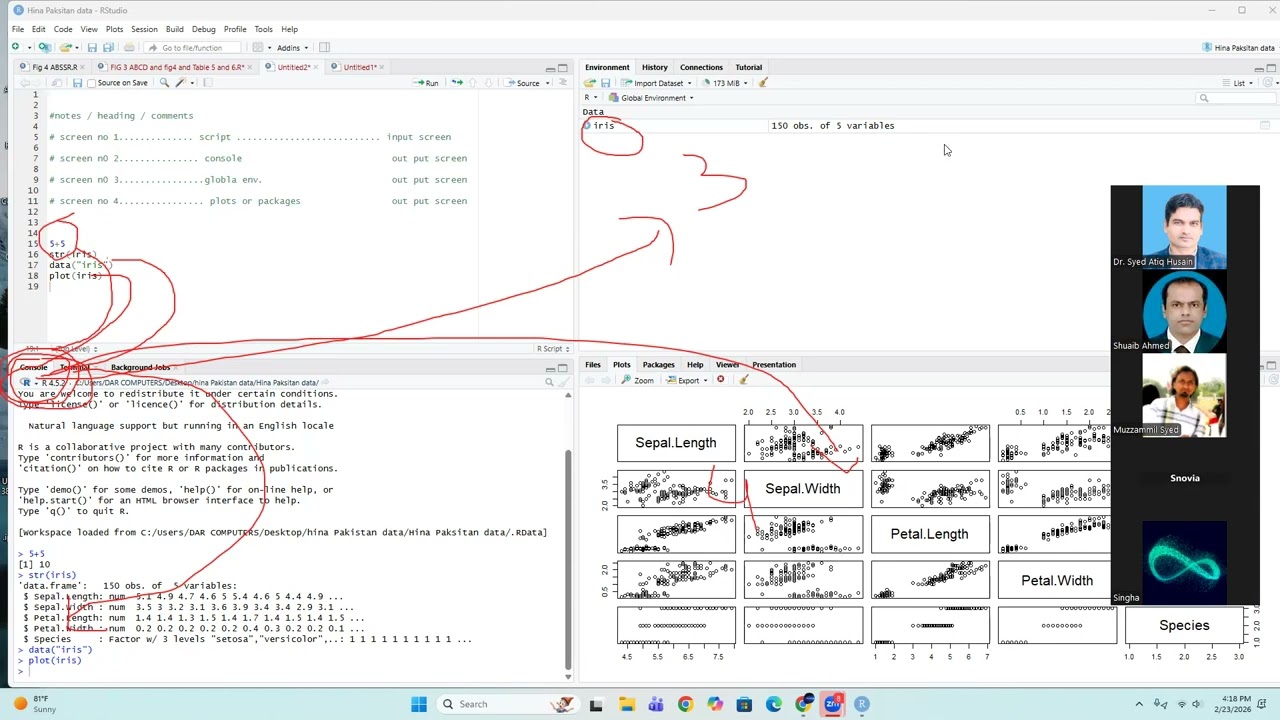The image size is (1280, 720).
Task: Open Import Dataset dropdown
Action: click(x=656, y=83)
